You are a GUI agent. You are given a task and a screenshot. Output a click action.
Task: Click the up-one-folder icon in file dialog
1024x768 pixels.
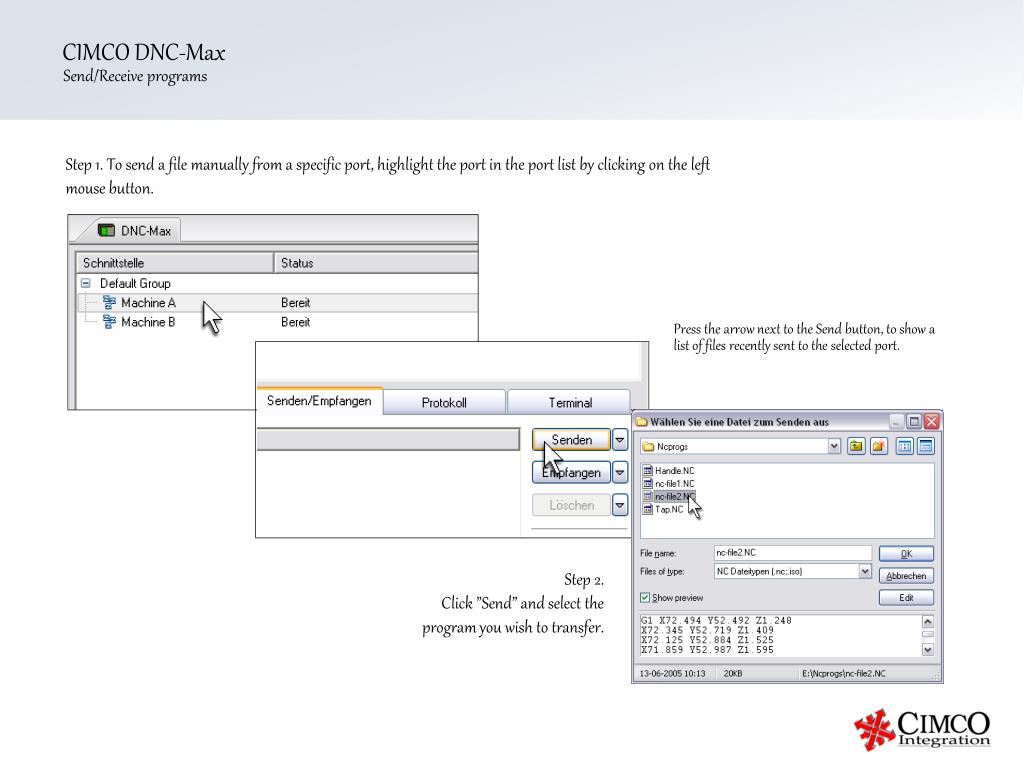(x=856, y=447)
